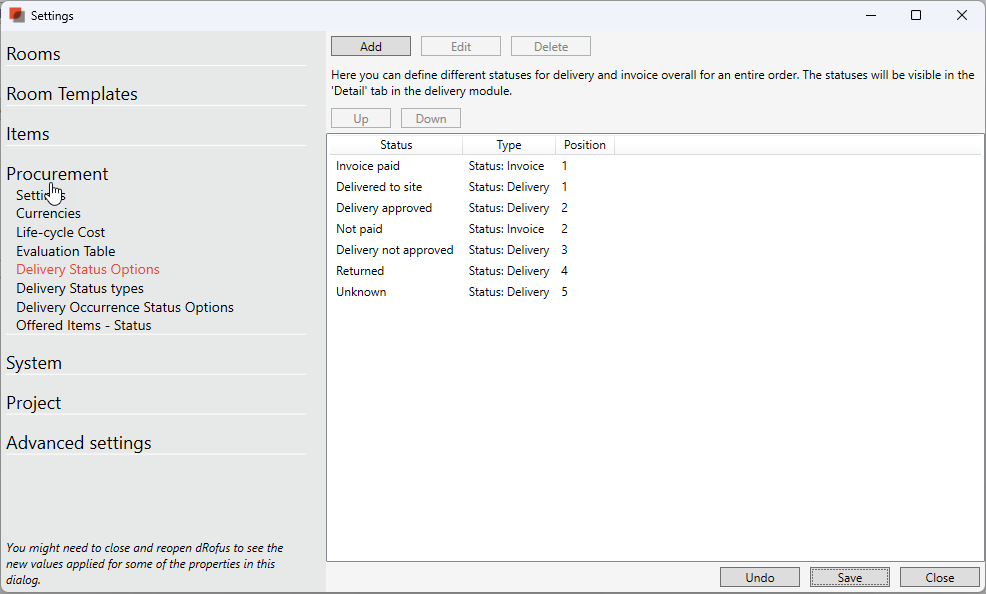Image resolution: width=986 pixels, height=594 pixels.
Task: Click the dRofus app icon in title bar
Action: click(x=16, y=16)
